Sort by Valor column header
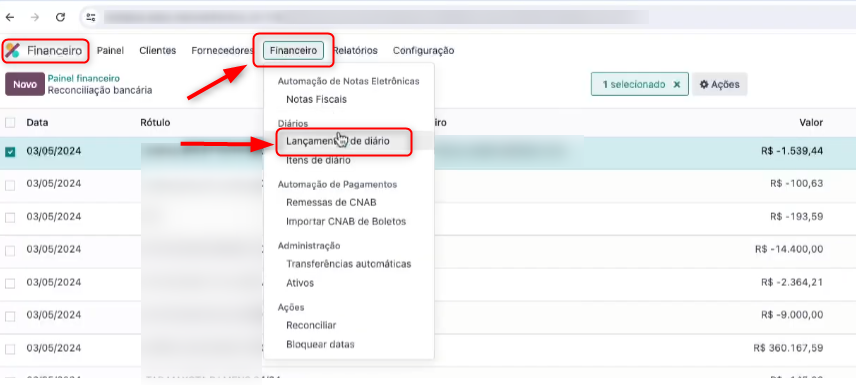The width and height of the screenshot is (856, 390). tap(811, 123)
